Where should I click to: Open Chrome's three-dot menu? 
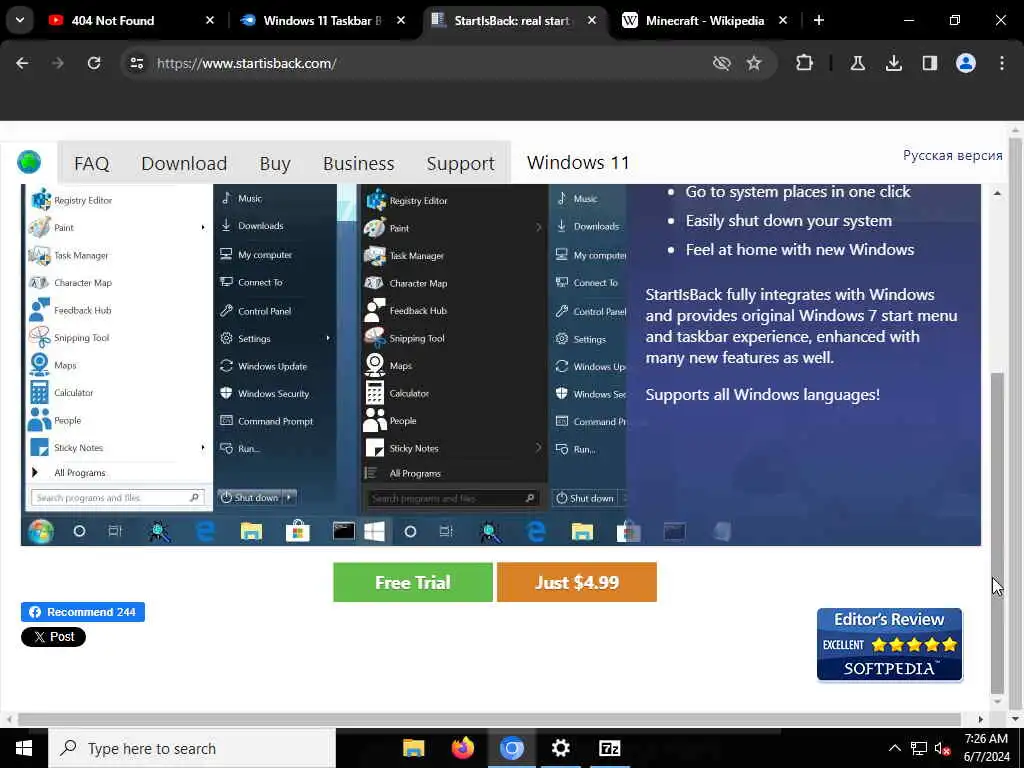tap(1002, 63)
